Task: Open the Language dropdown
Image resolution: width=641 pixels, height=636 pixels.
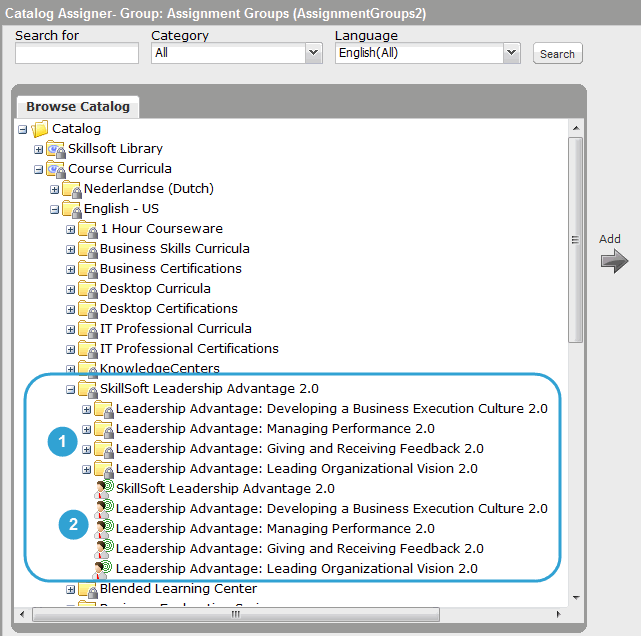Action: tap(511, 53)
